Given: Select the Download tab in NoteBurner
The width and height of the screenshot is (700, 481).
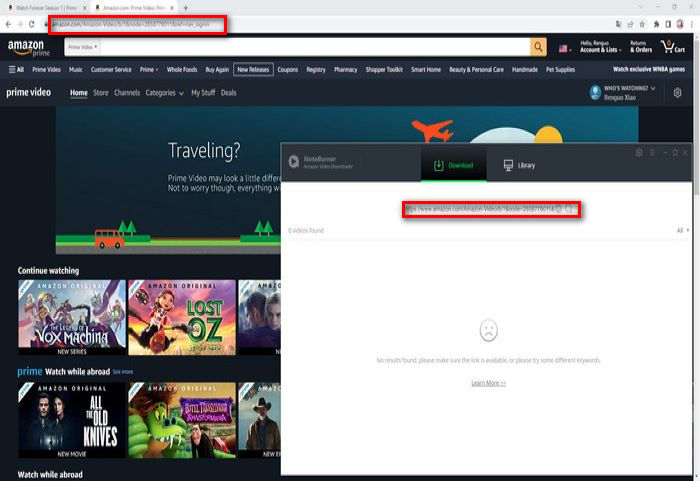Looking at the screenshot, I should 454,165.
